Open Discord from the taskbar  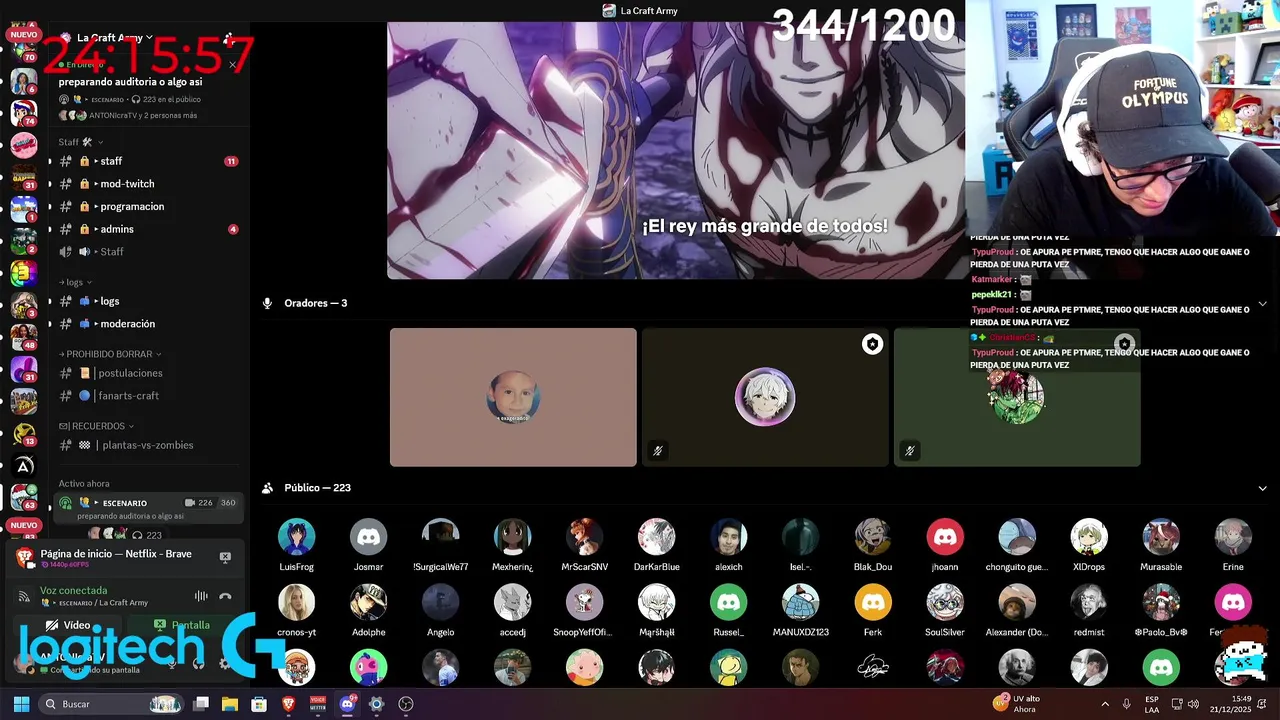pos(347,704)
